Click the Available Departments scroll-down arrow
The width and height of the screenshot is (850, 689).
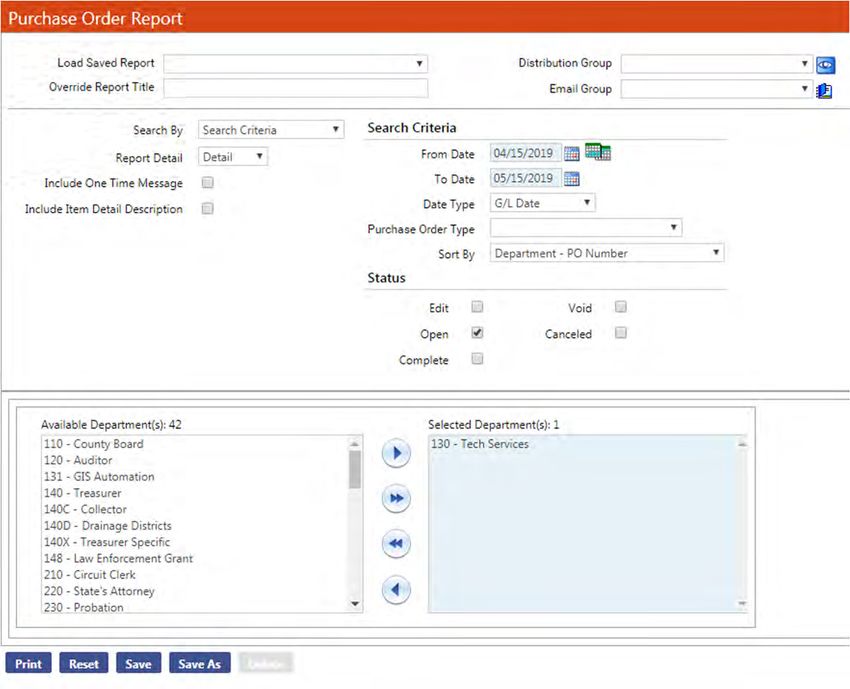[x=355, y=603]
